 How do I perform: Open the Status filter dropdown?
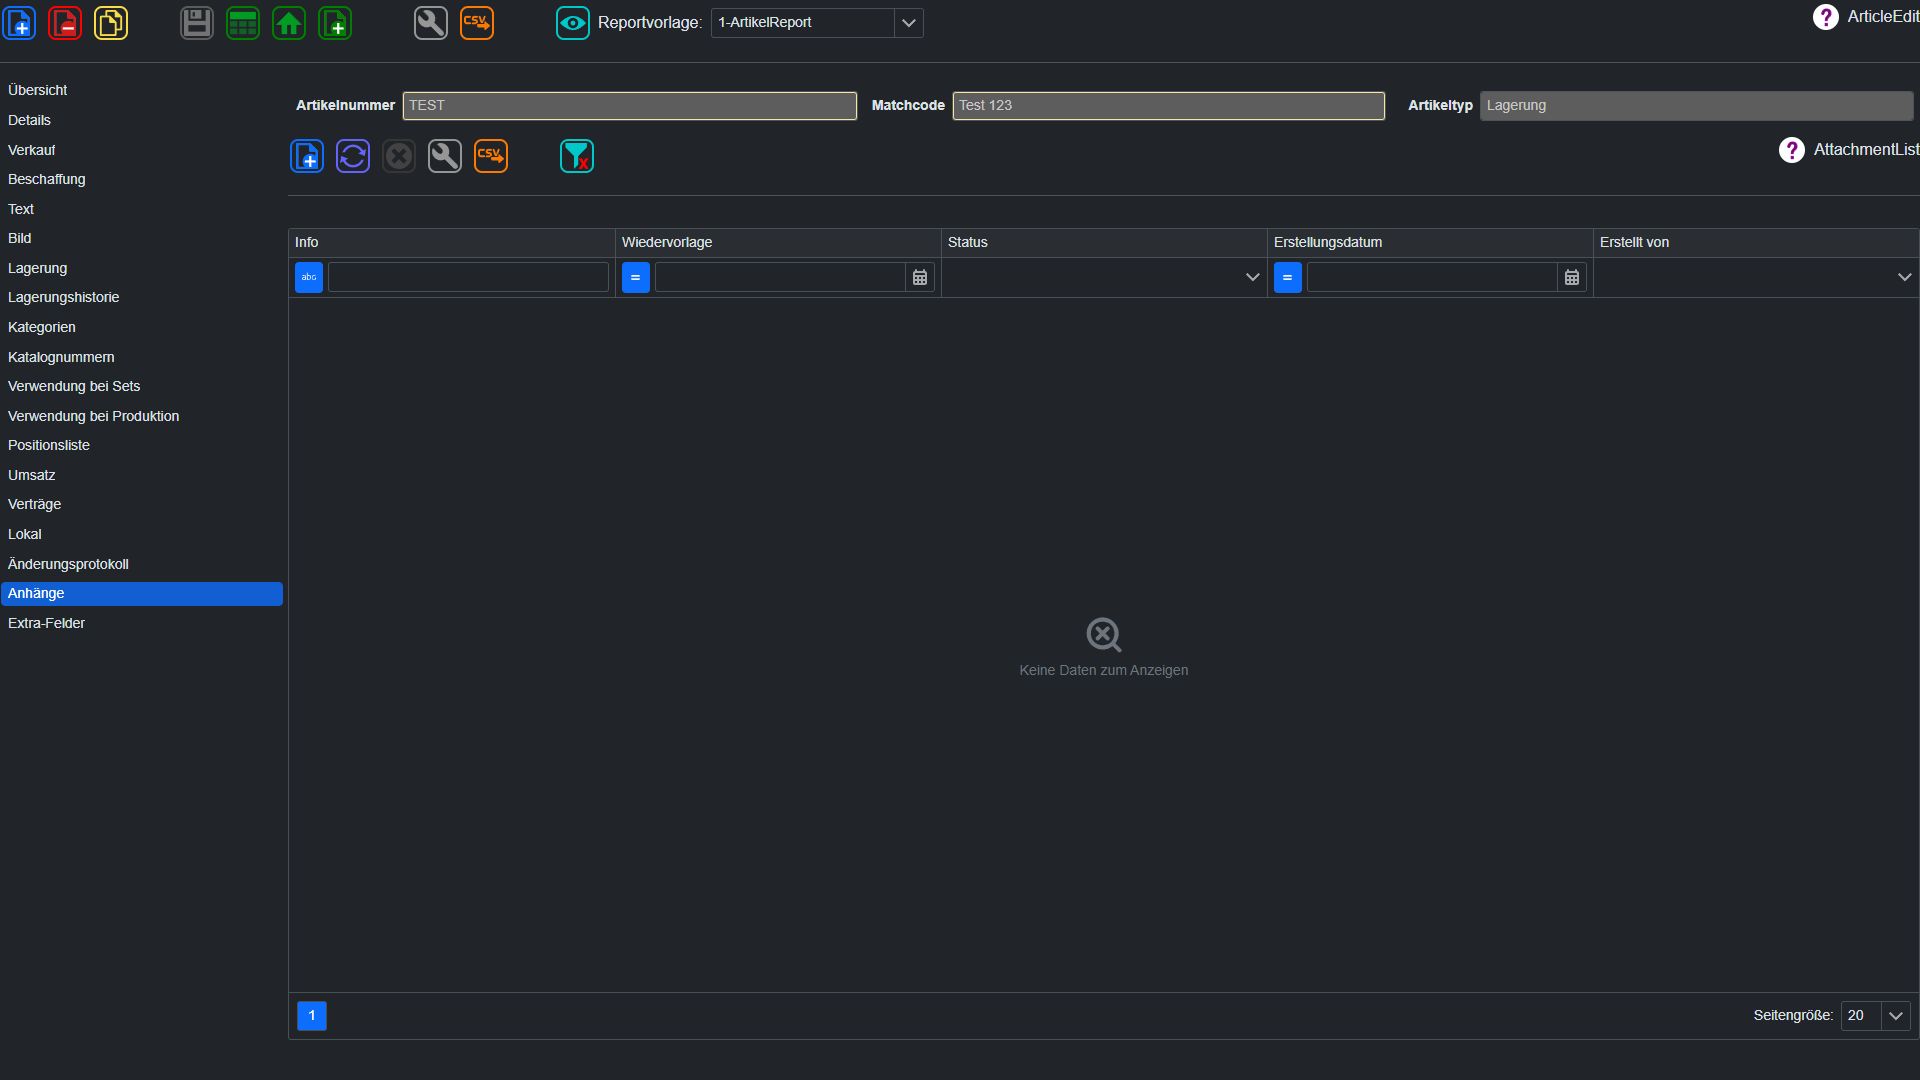(1252, 277)
